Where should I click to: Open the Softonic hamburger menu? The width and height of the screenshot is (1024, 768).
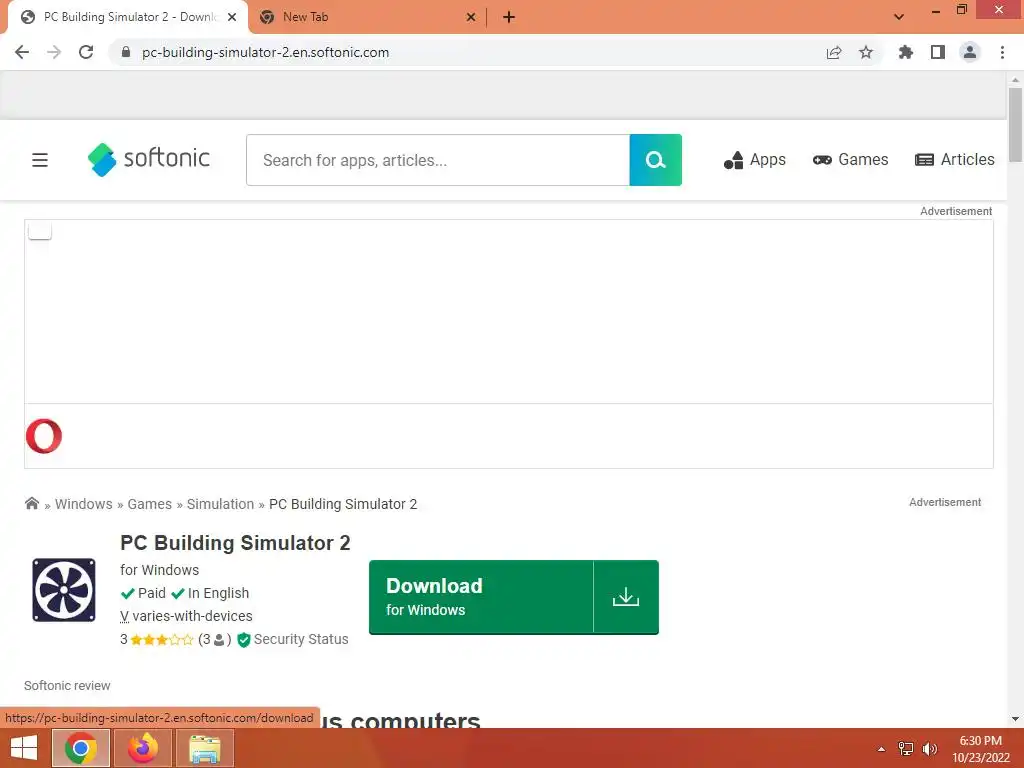40,160
